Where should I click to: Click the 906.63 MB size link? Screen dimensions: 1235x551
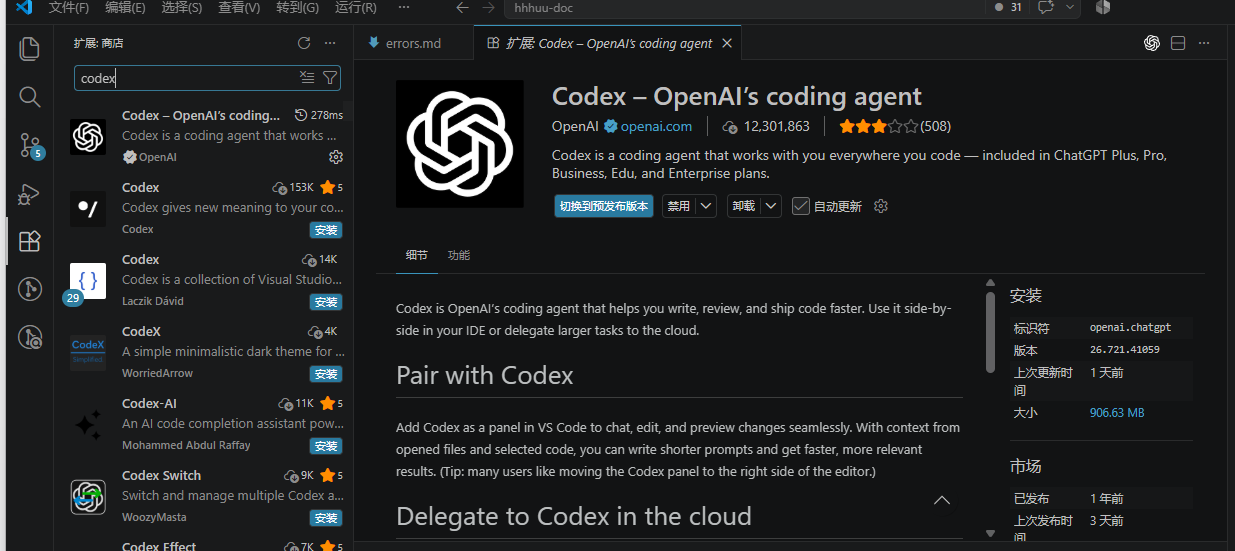[x=1117, y=412]
